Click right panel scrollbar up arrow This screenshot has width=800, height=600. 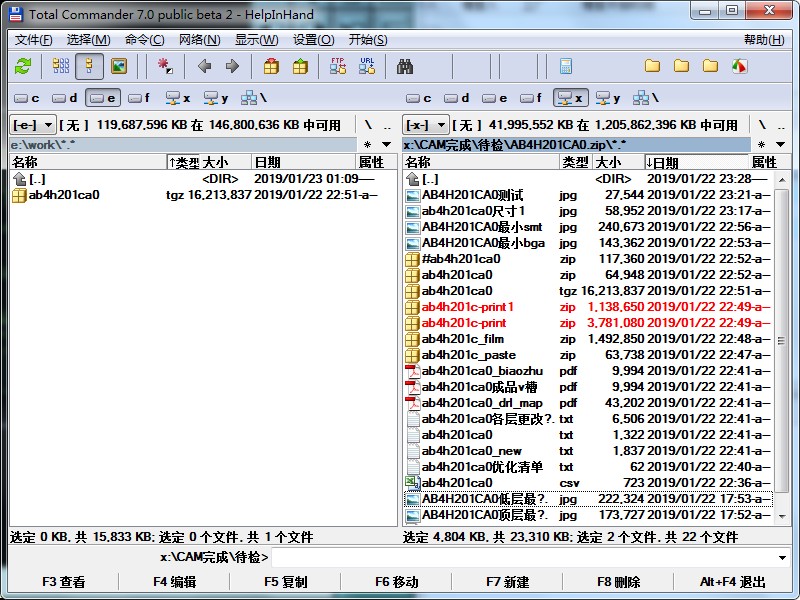click(782, 180)
